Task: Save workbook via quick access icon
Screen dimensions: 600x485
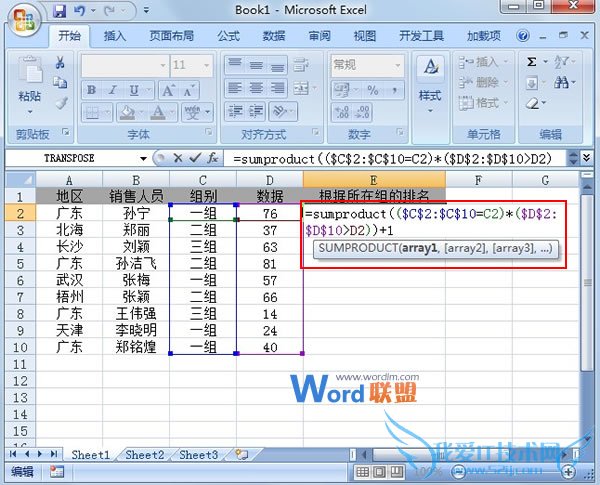Action: click(60, 11)
